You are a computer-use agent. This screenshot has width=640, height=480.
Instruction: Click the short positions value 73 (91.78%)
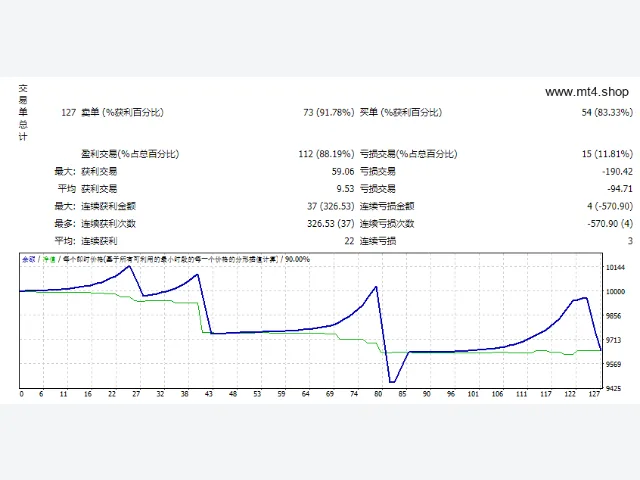pos(329,112)
